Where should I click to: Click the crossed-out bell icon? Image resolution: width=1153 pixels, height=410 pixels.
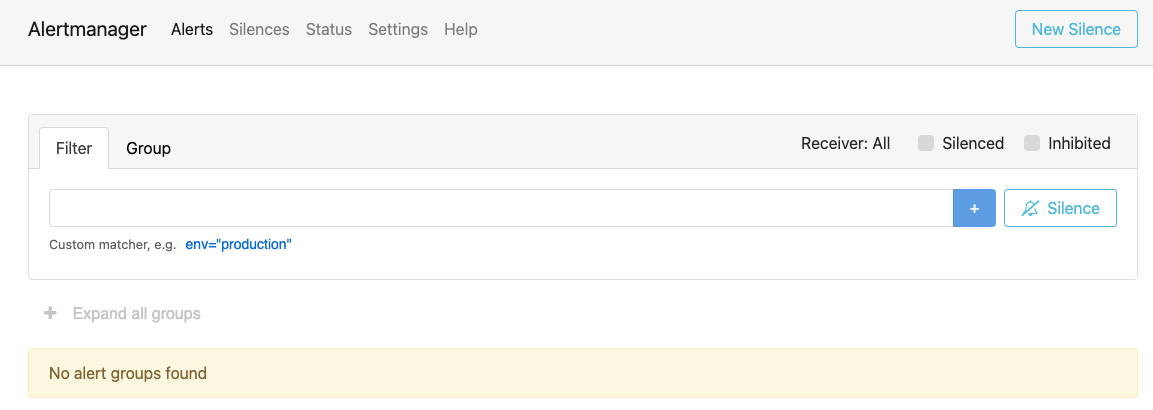[x=1030, y=208]
